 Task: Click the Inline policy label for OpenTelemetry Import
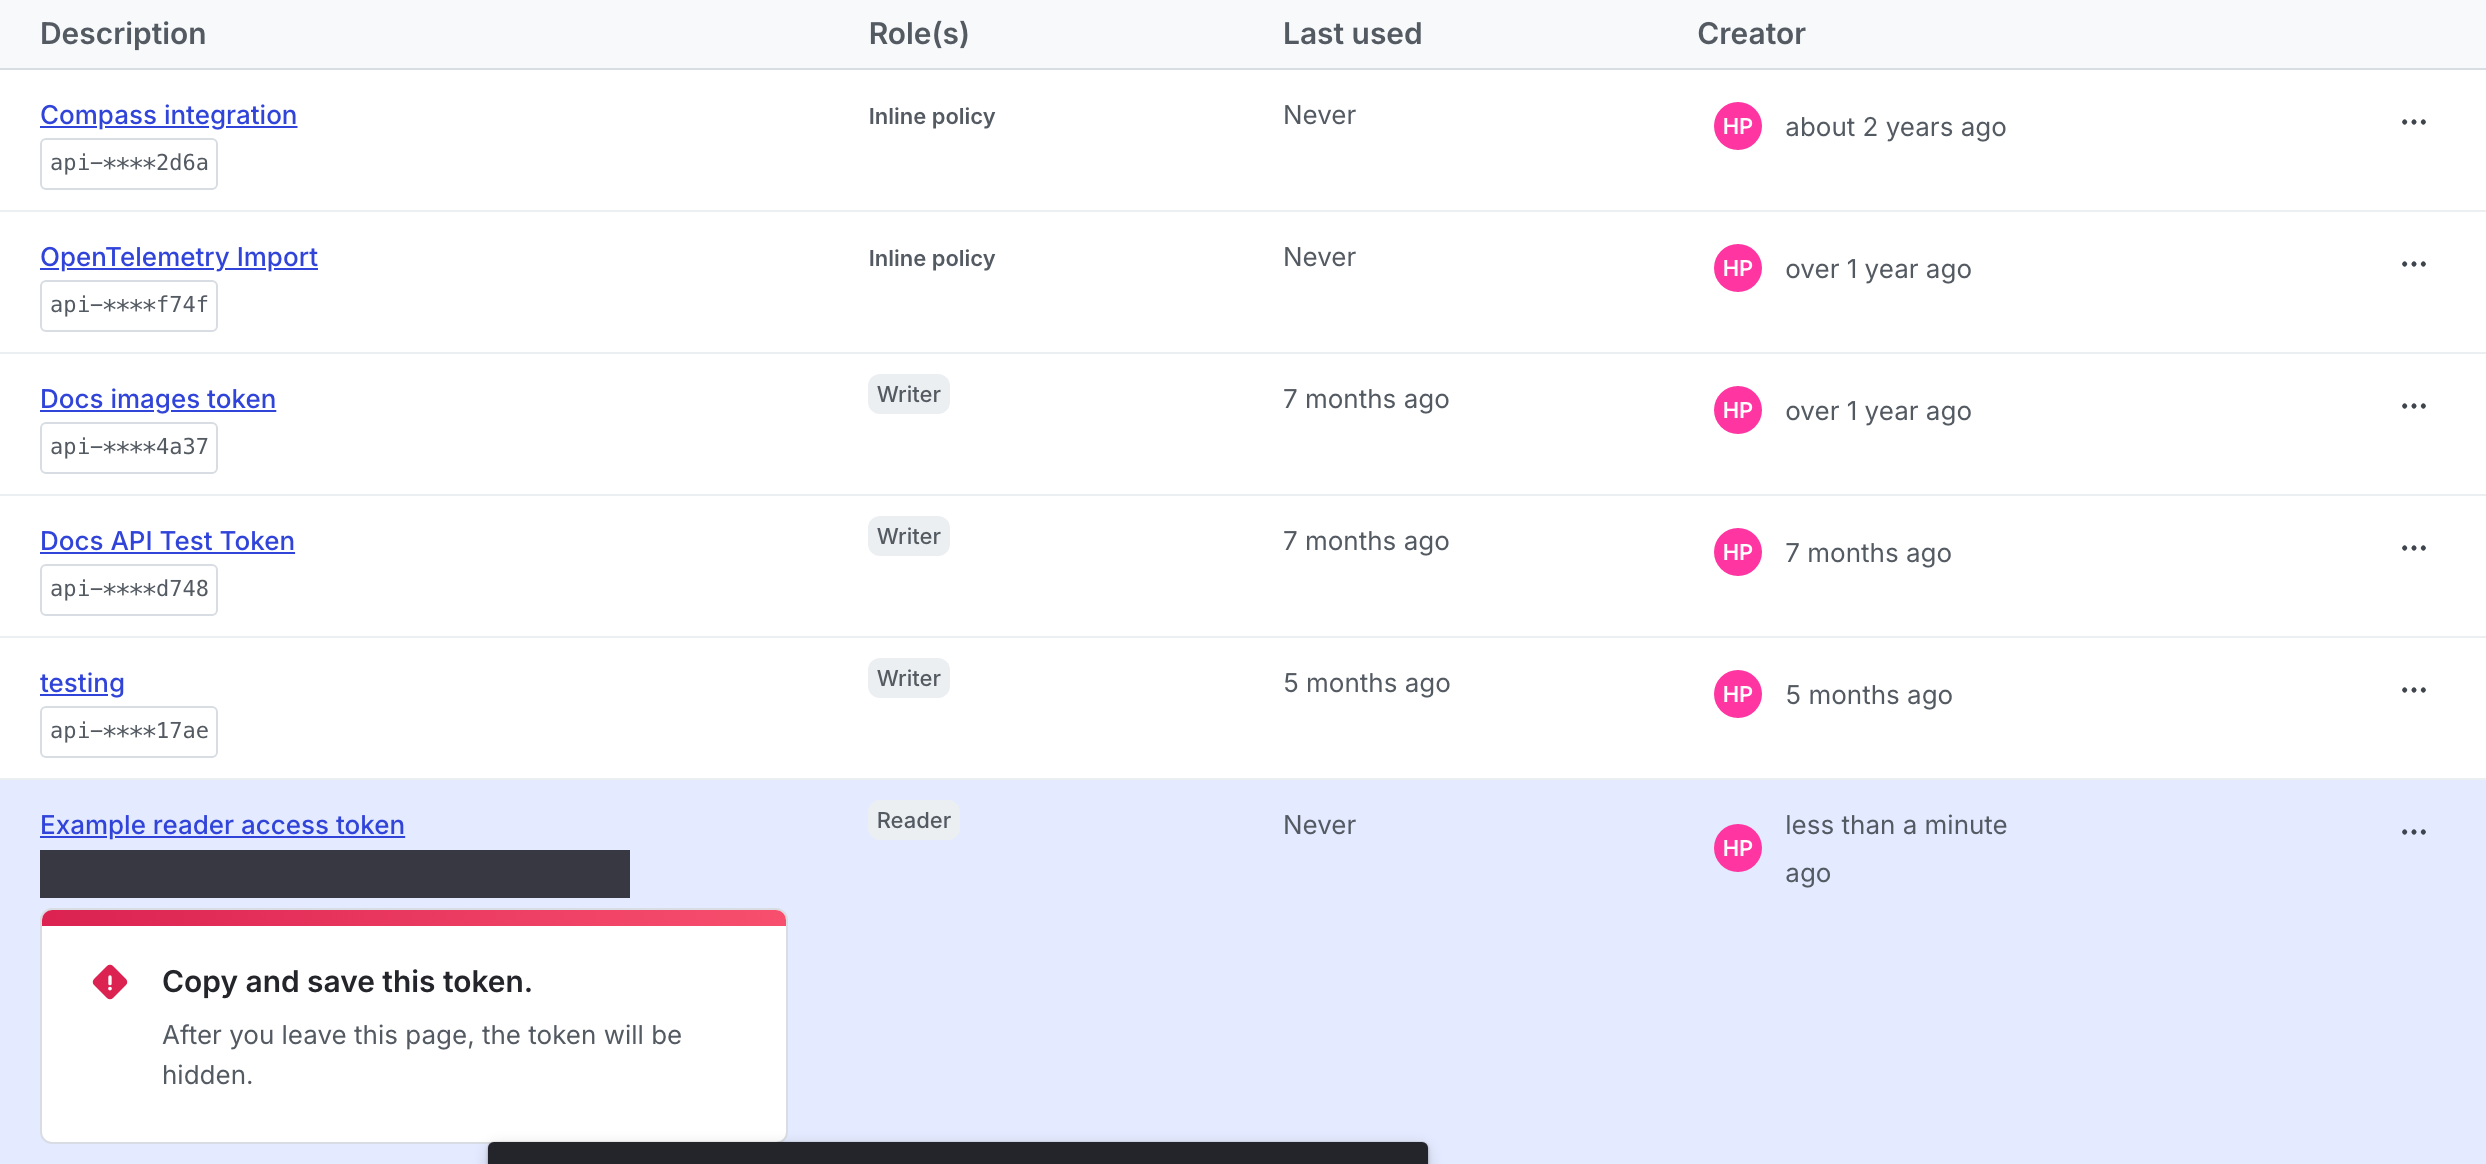pos(931,257)
